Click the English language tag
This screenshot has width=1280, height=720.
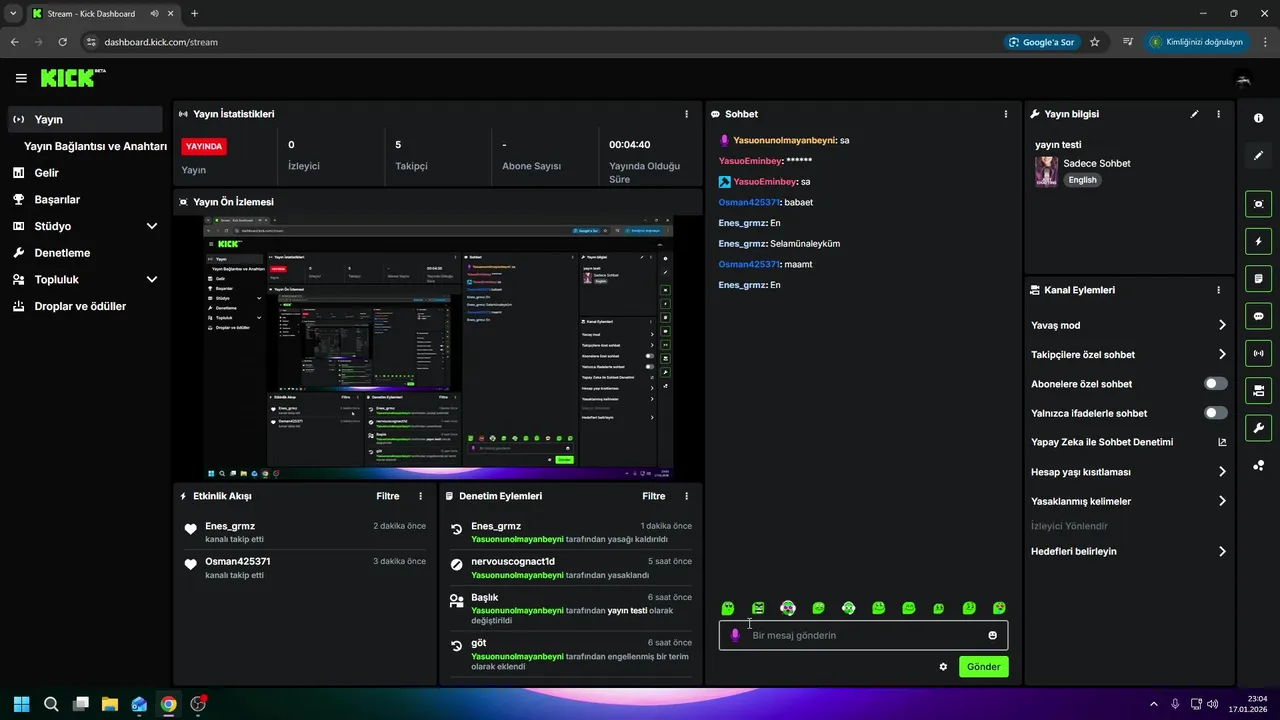click(x=1082, y=180)
